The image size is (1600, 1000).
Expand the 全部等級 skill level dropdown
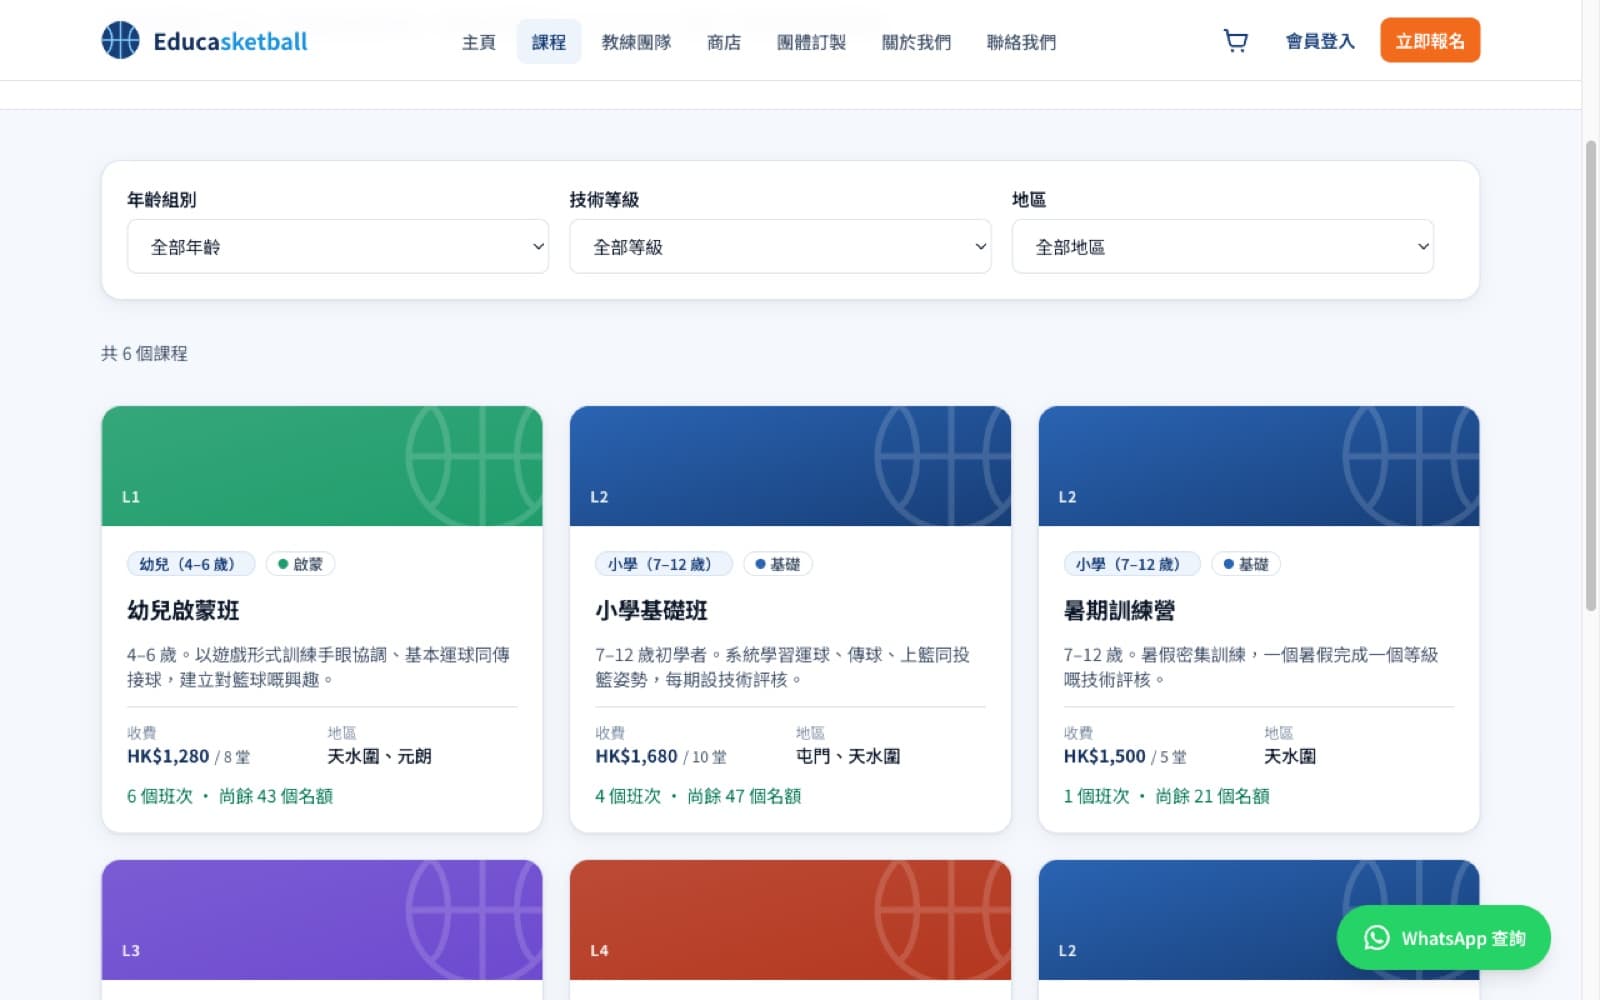tap(780, 247)
